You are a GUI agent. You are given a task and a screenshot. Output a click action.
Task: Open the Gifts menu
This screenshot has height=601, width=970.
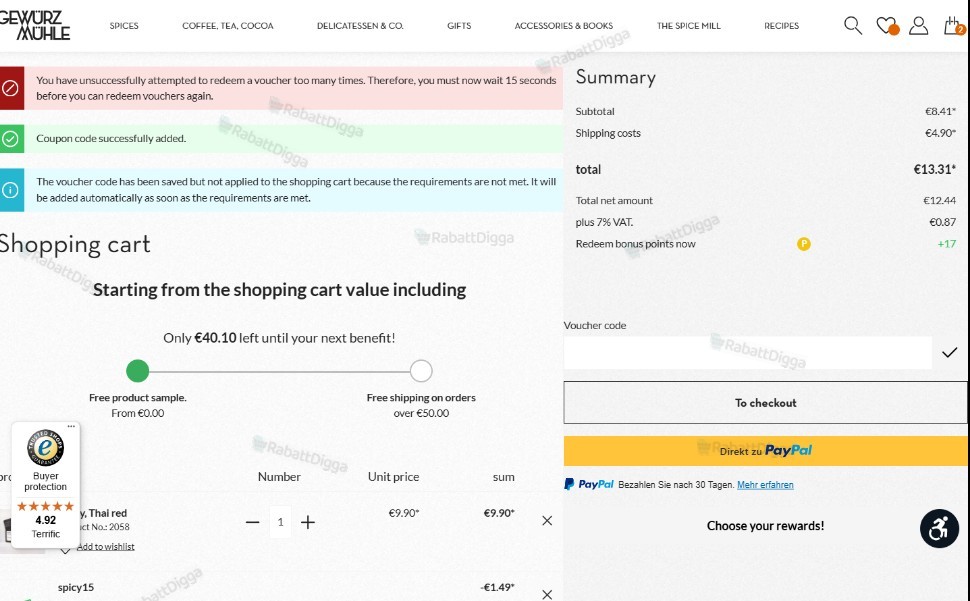pyautogui.click(x=459, y=25)
